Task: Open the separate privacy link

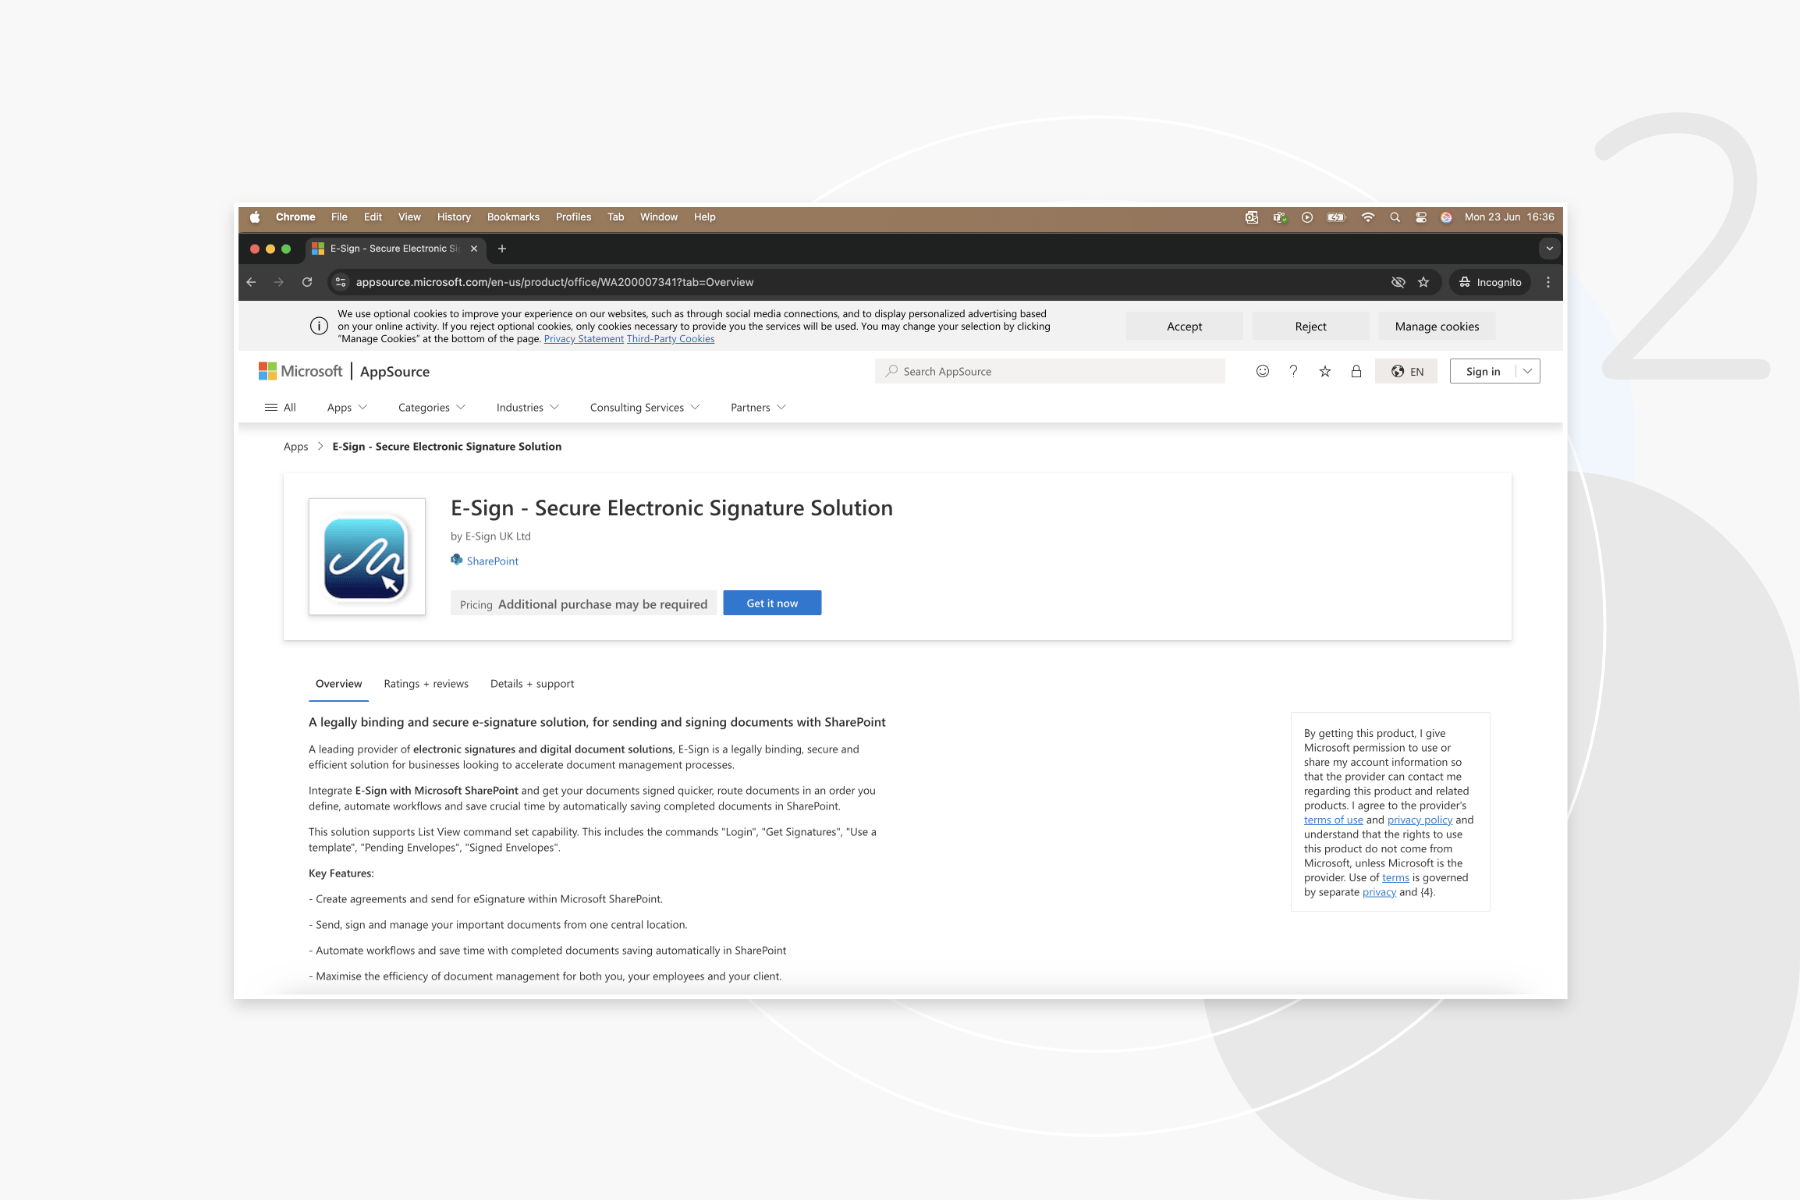Action: (x=1379, y=892)
